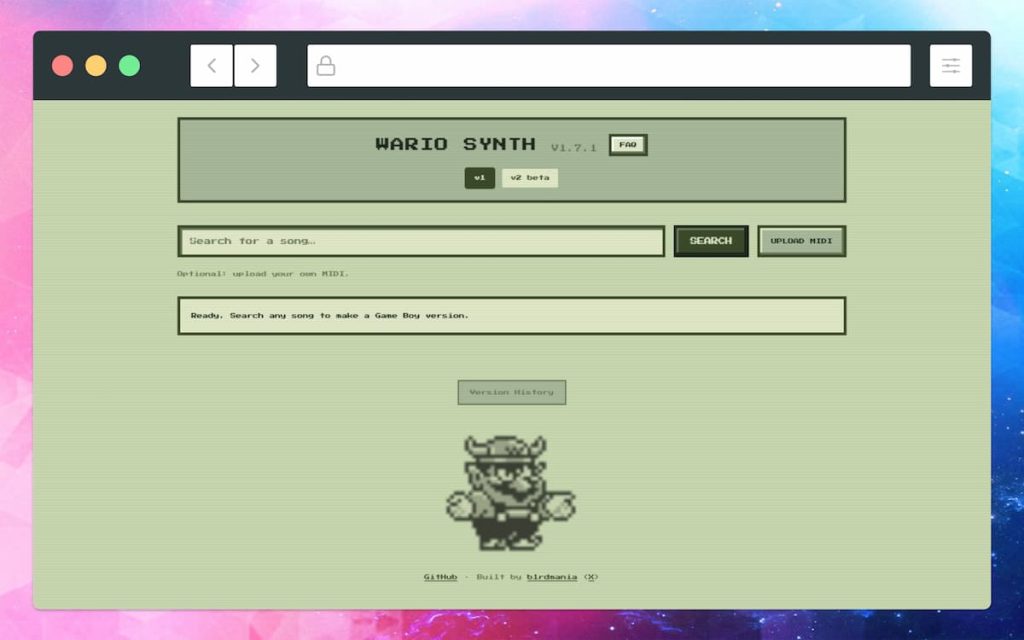
Task: Click the 'Ready. Search any song' status message
Action: pos(330,315)
